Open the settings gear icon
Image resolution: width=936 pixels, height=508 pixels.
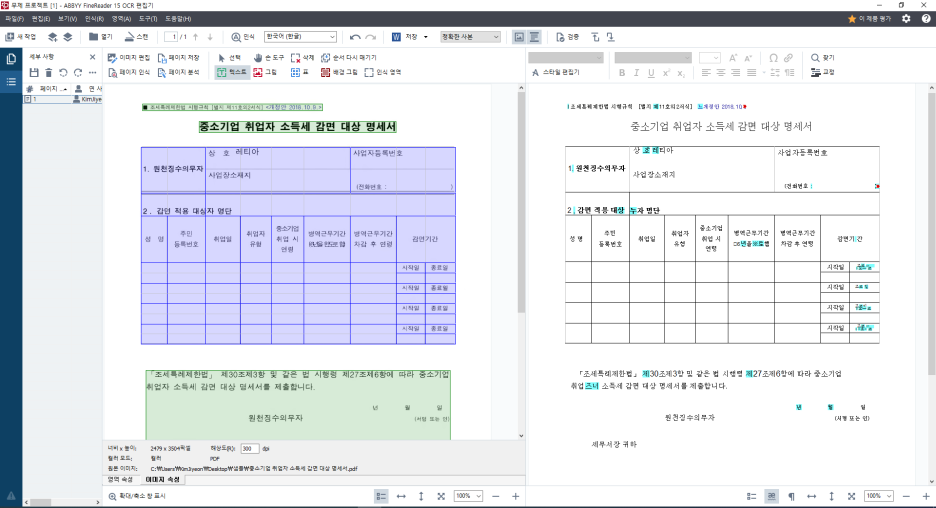coord(906,19)
